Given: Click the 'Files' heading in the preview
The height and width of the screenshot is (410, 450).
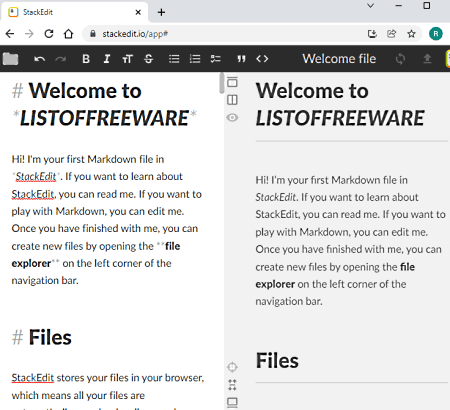Looking at the screenshot, I should [x=277, y=360].
